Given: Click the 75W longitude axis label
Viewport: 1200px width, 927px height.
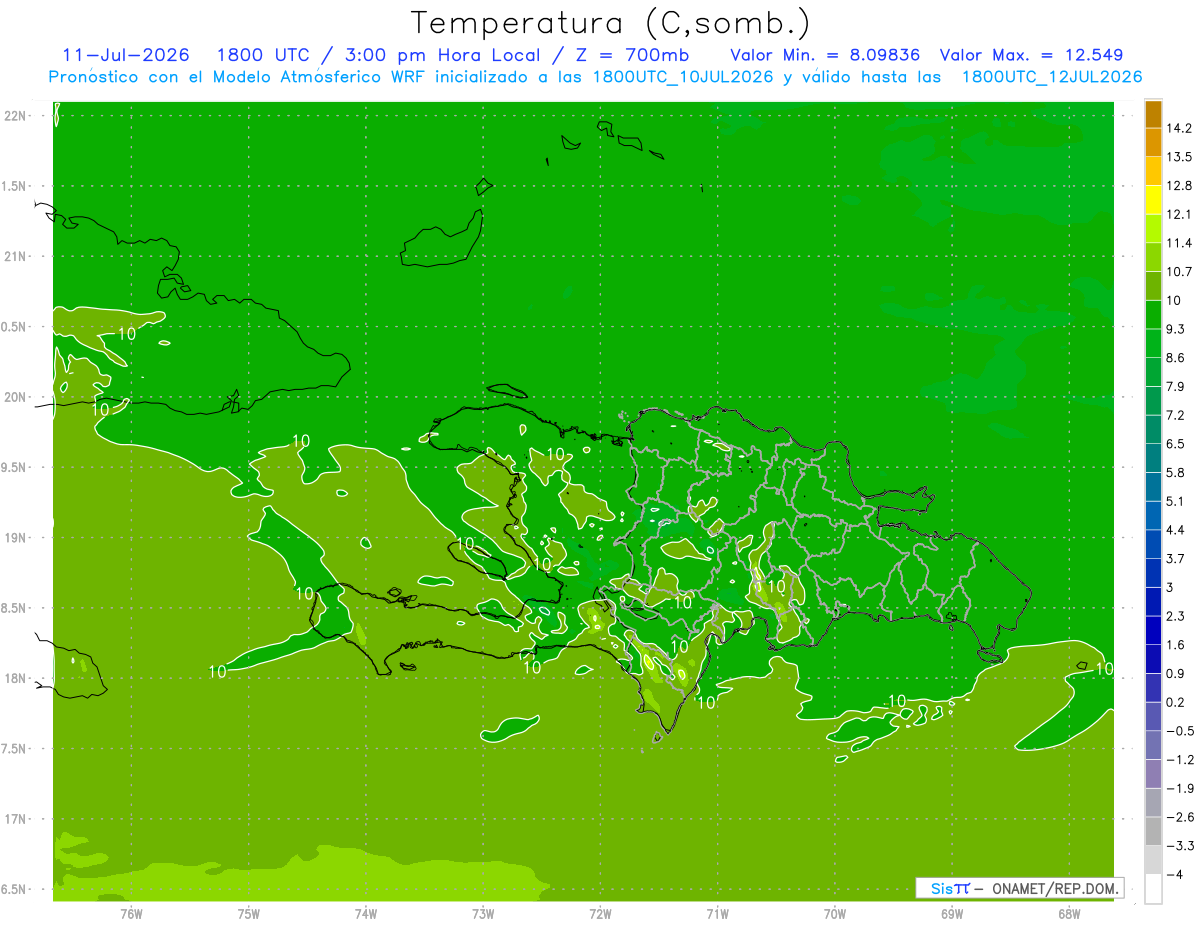Looking at the screenshot, I should [x=249, y=914].
